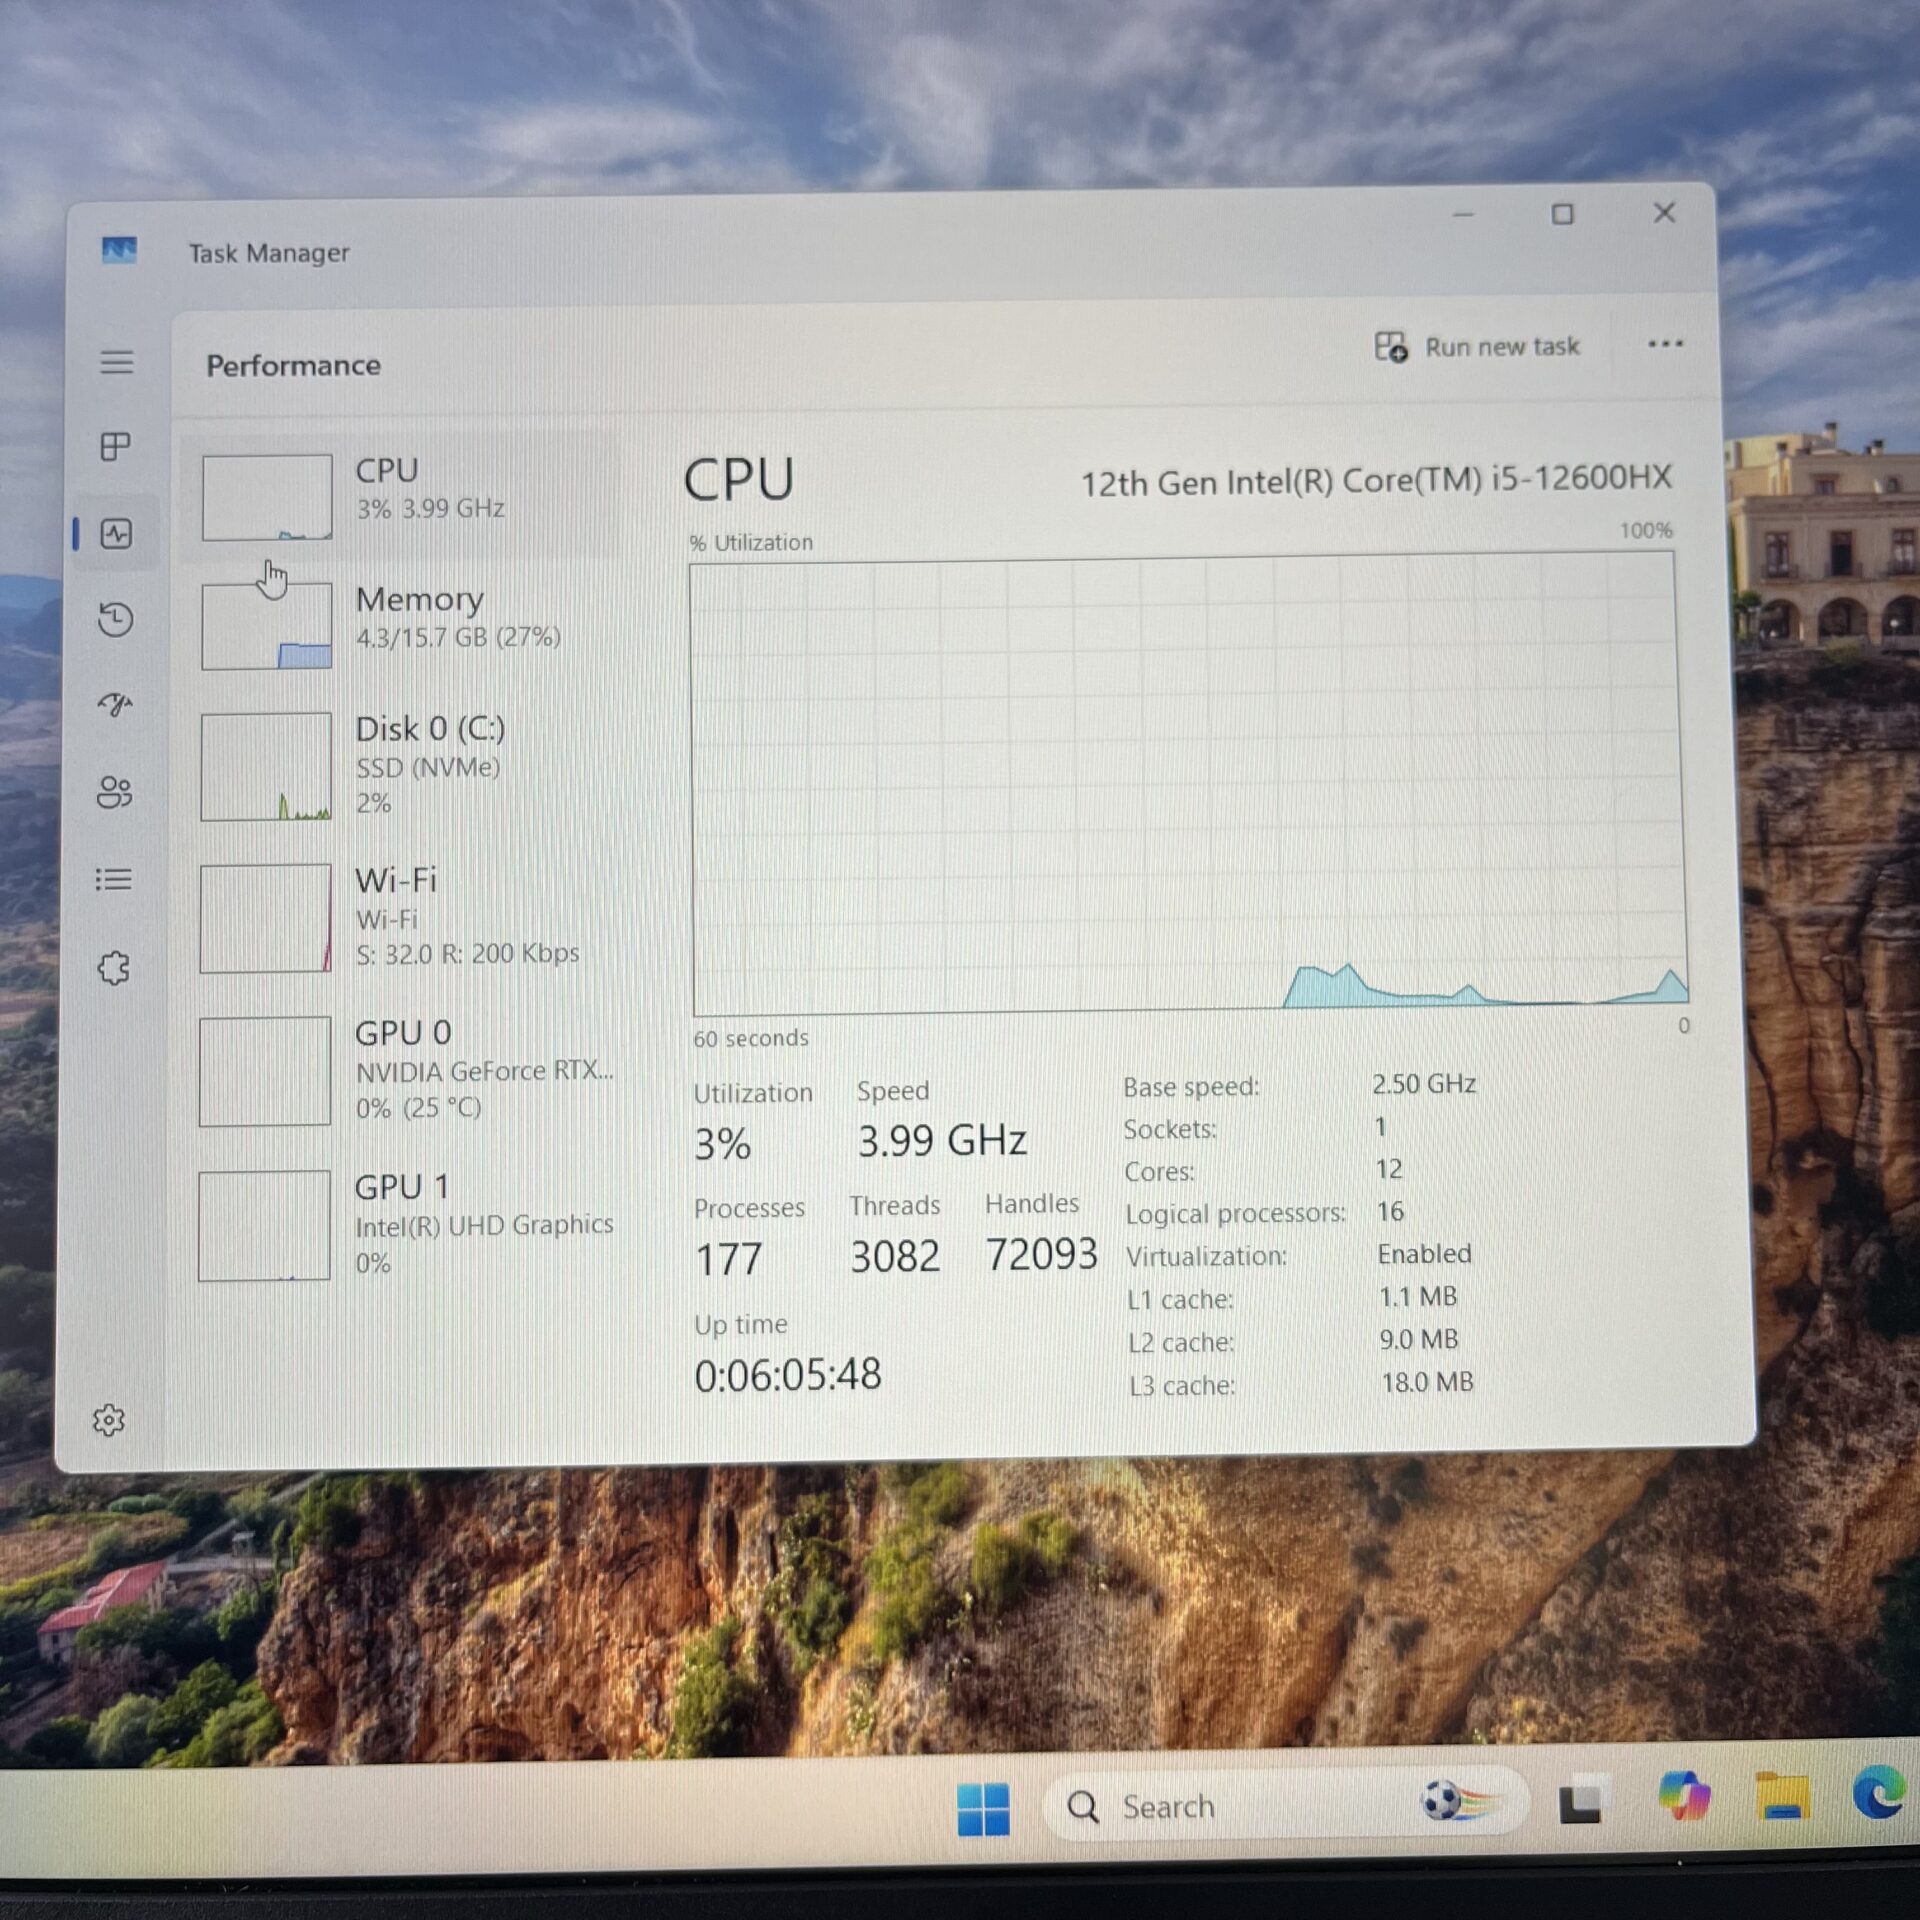Open the three-dot more options menu
Screen dimensions: 1920x1920
point(1665,344)
